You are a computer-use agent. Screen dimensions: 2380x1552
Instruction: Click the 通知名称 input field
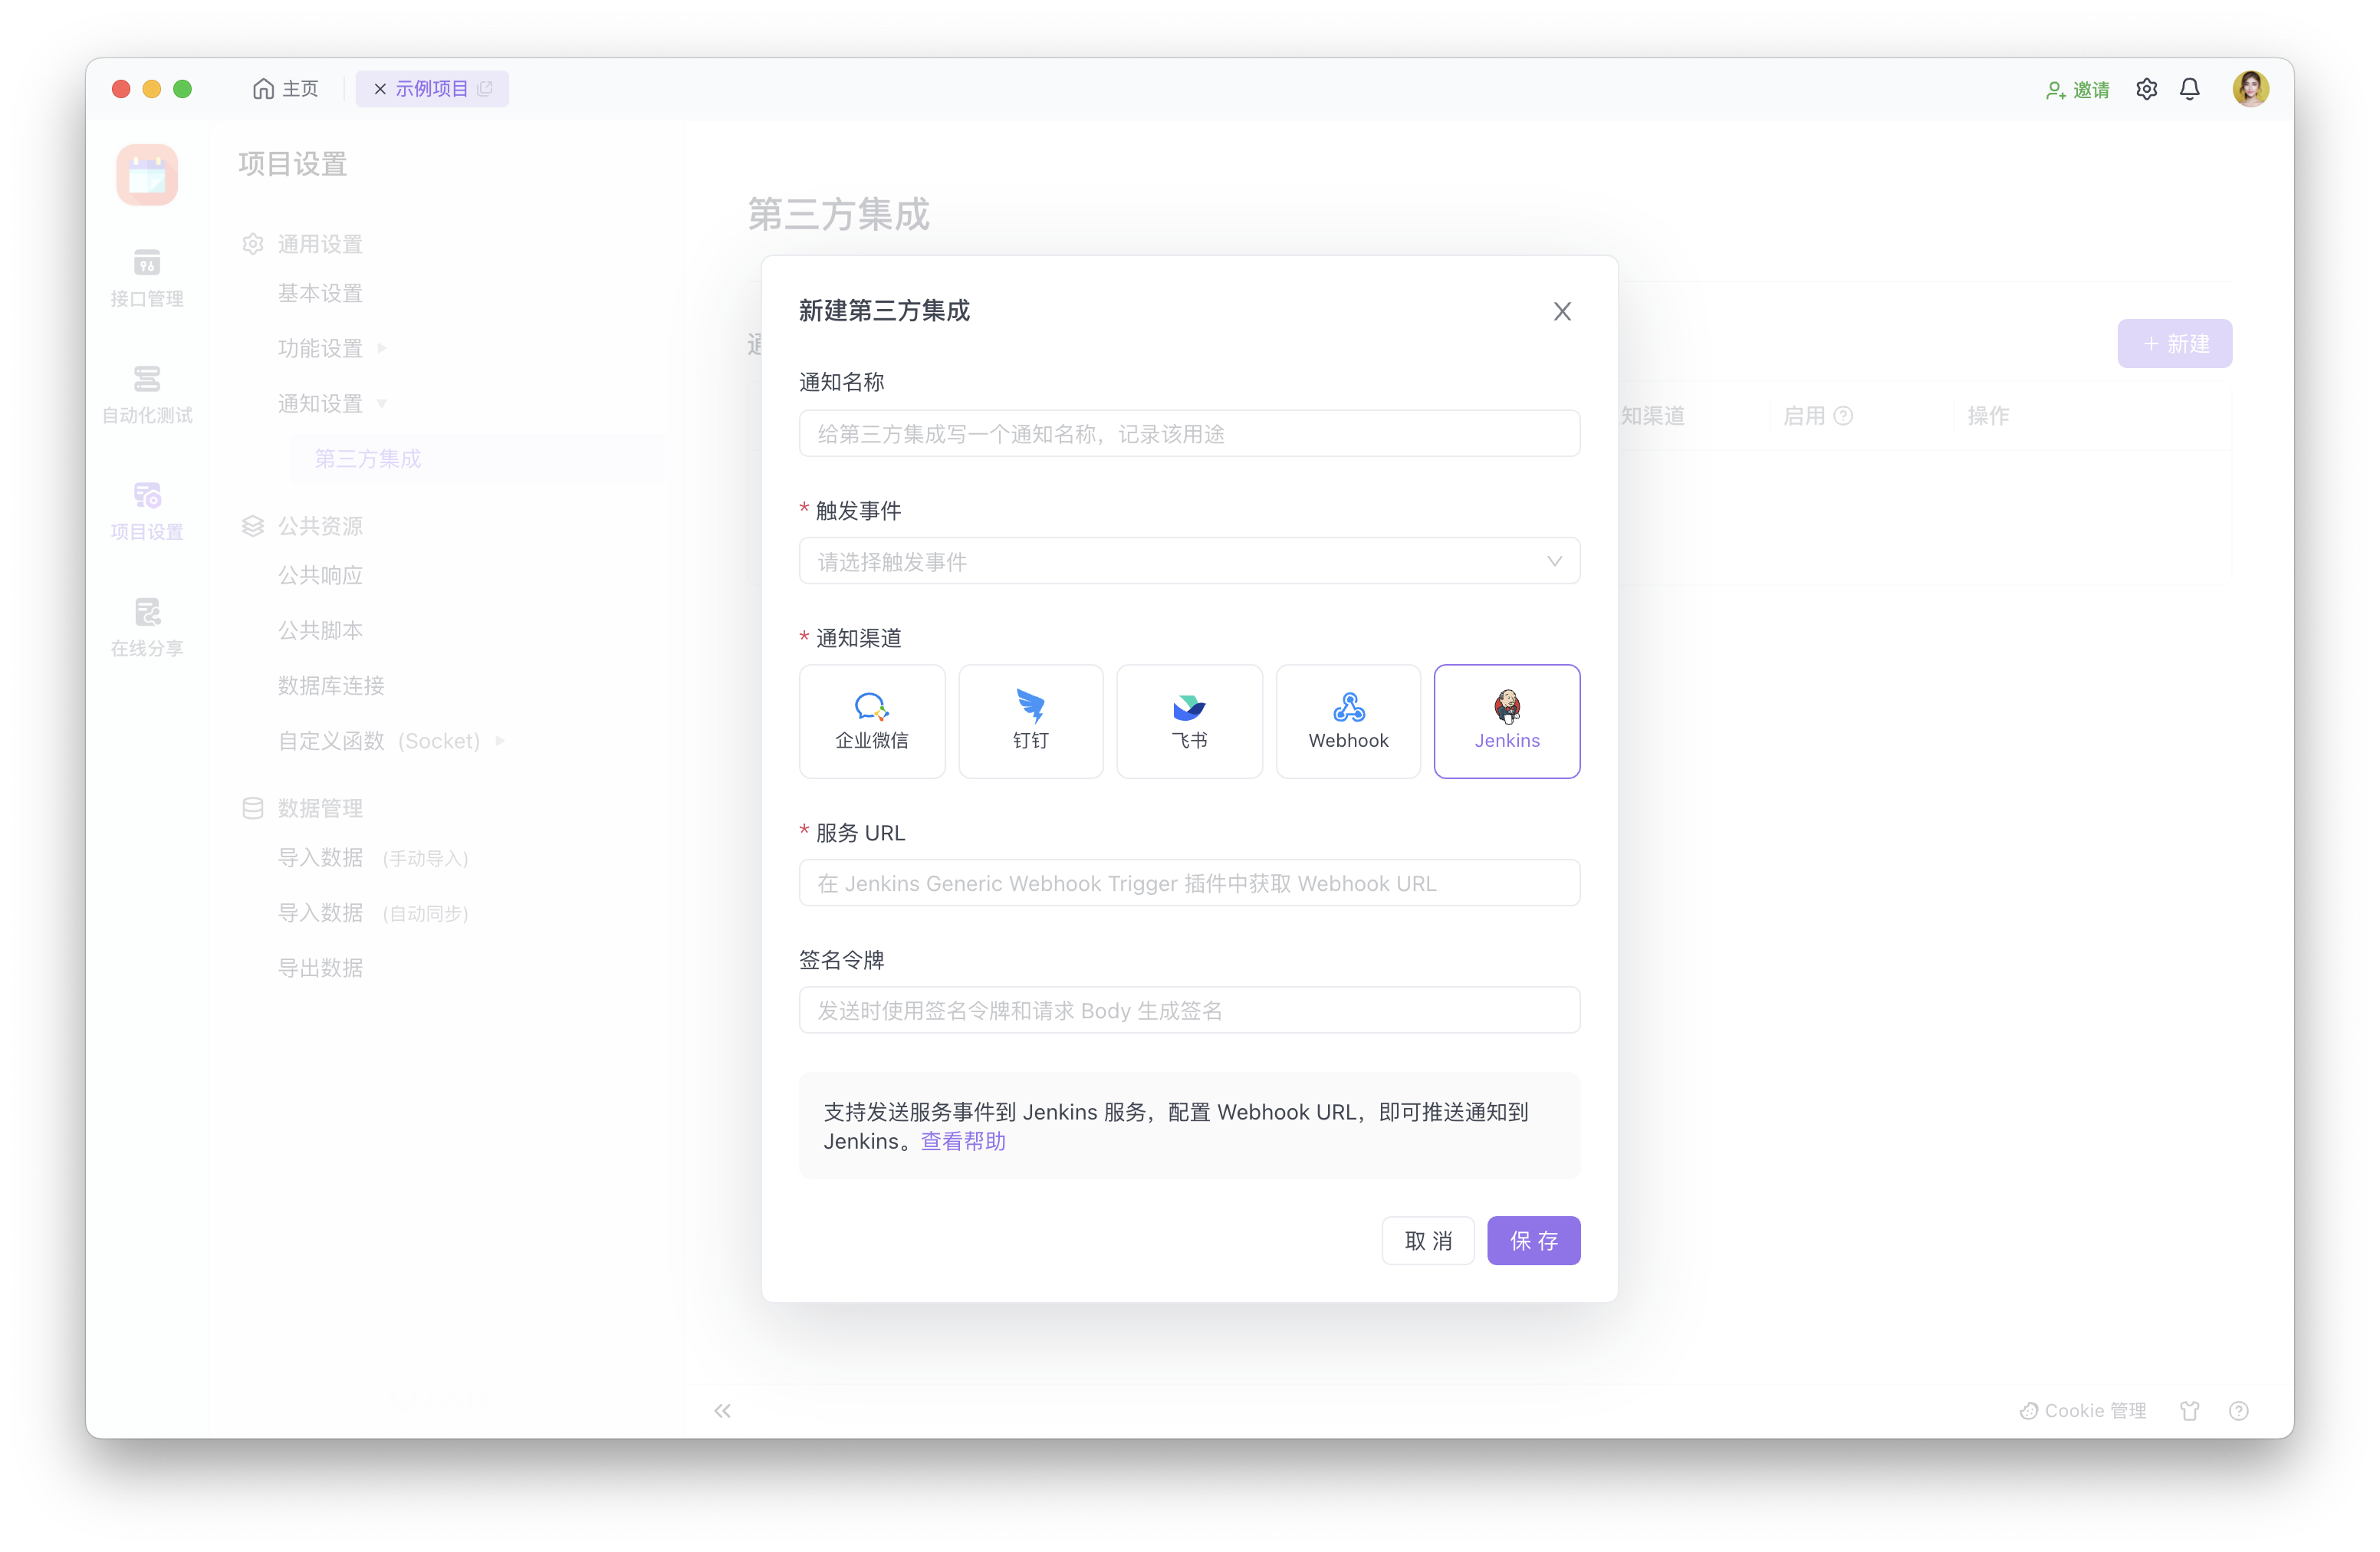(1188, 433)
